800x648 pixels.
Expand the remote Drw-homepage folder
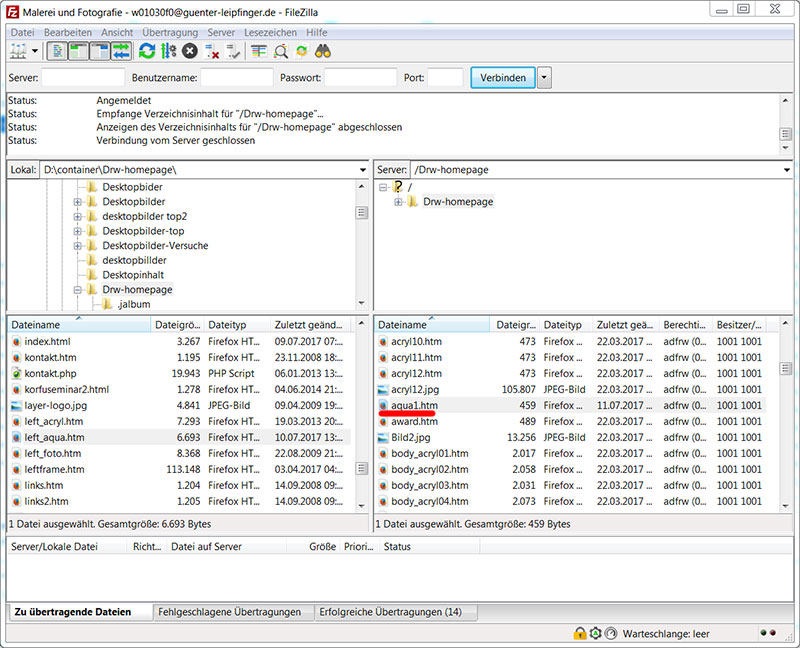coord(399,202)
